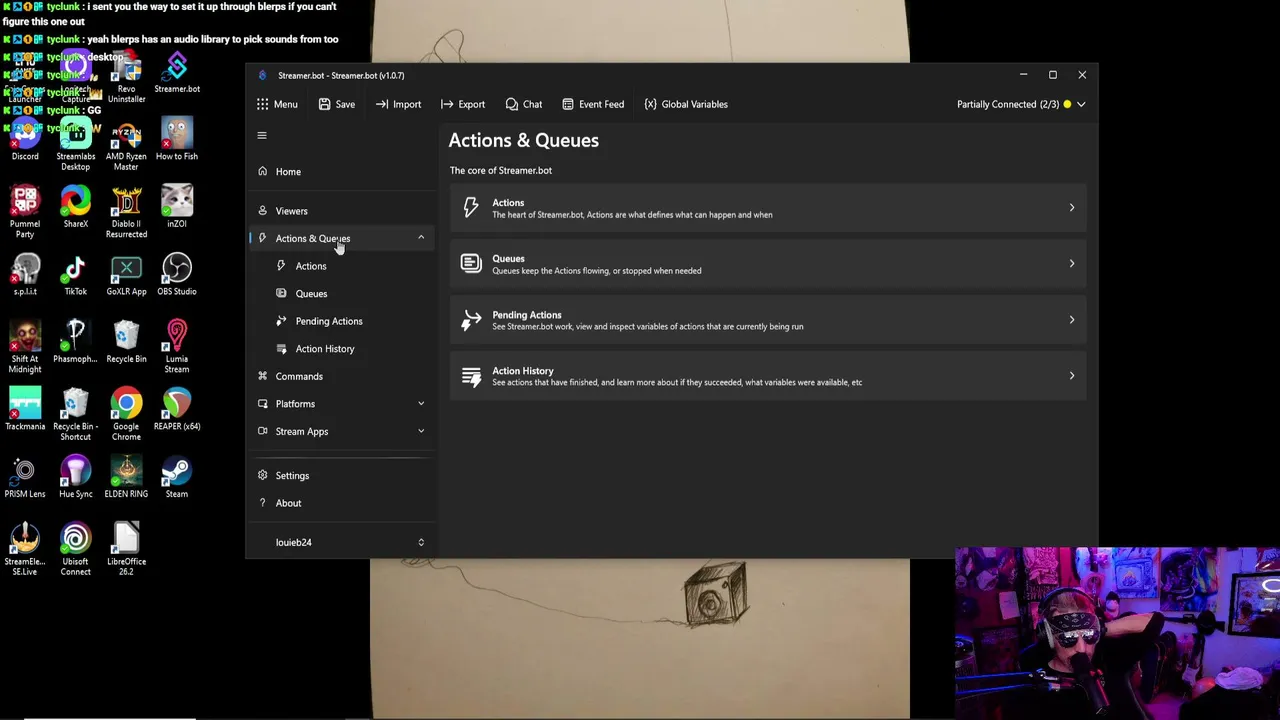The image size is (1280, 720).
Task: Click the Action History card title
Action: [523, 371]
